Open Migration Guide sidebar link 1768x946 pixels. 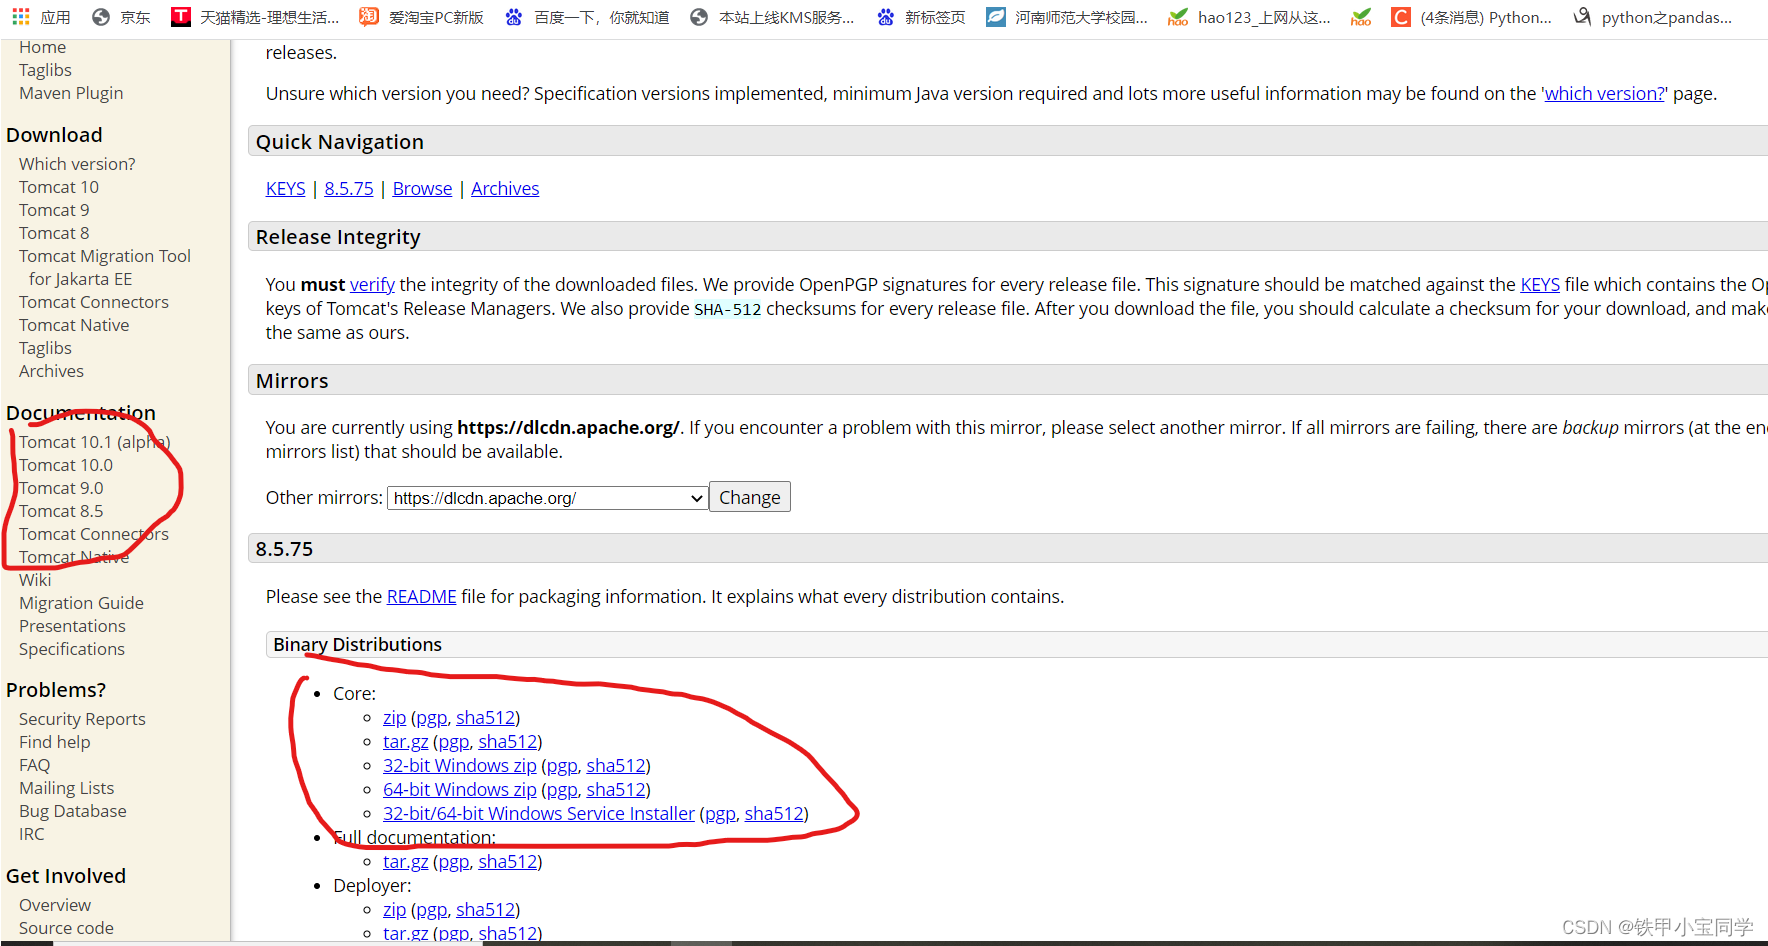click(81, 603)
